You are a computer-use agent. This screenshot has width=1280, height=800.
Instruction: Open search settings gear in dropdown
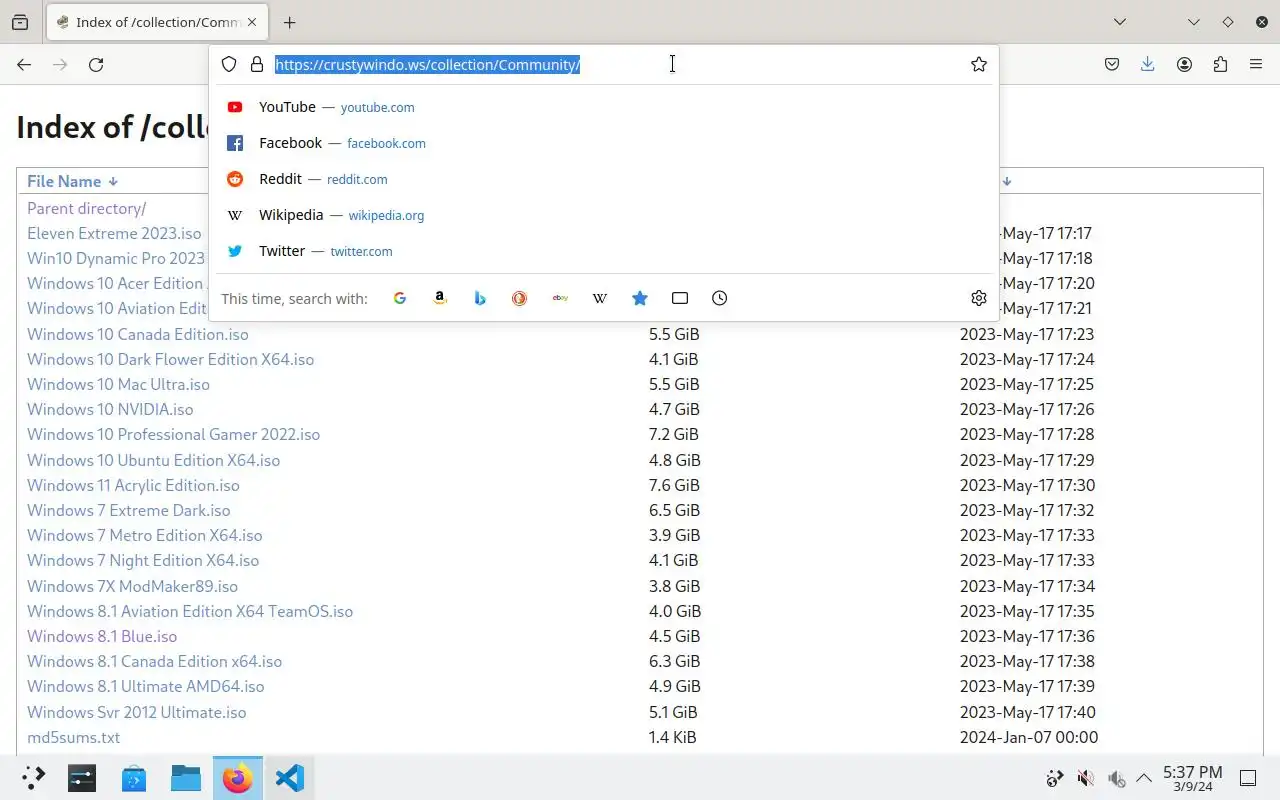coord(979,298)
